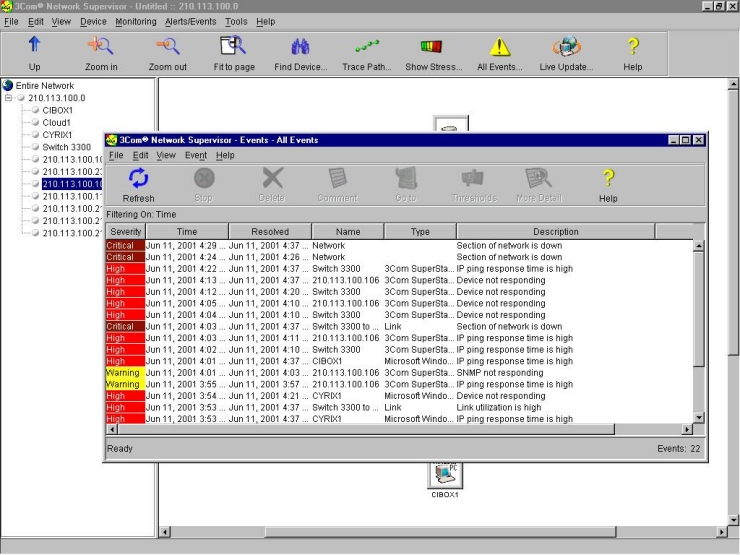Select the Zoom in tool
The height and width of the screenshot is (555, 740).
(100, 47)
